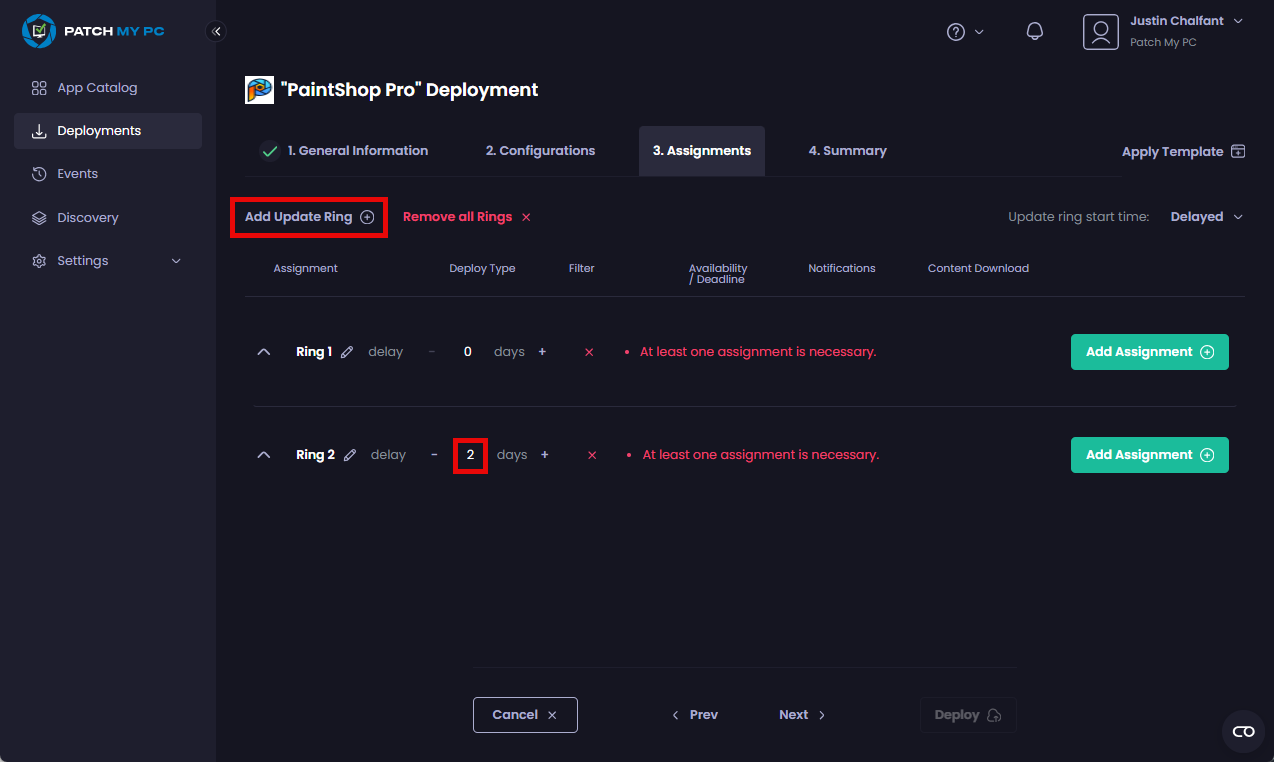Viewport: 1274px width, 762px height.
Task: Increase Ring 1 delay days with plus
Action: tap(542, 352)
